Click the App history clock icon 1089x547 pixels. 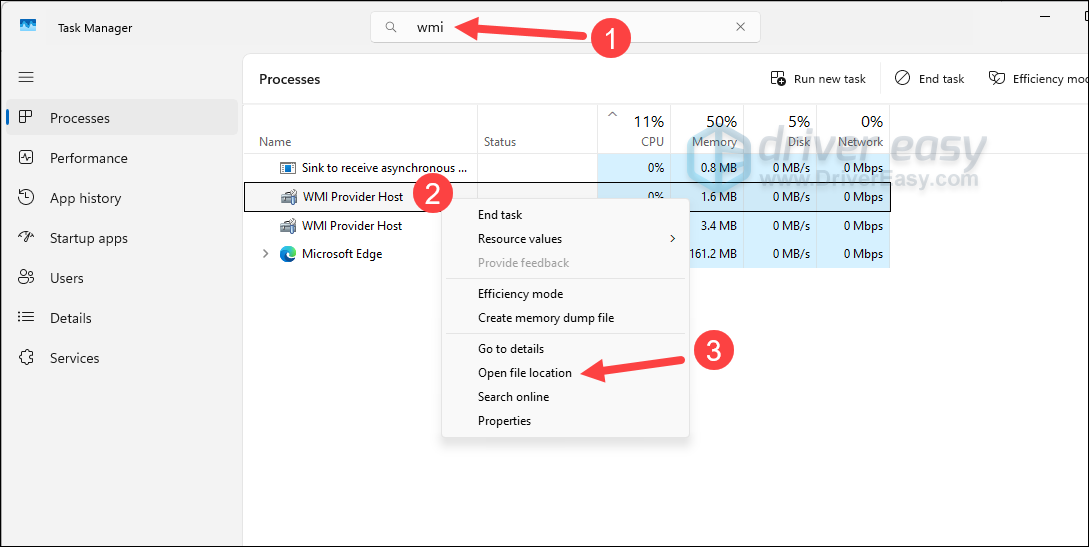click(26, 197)
